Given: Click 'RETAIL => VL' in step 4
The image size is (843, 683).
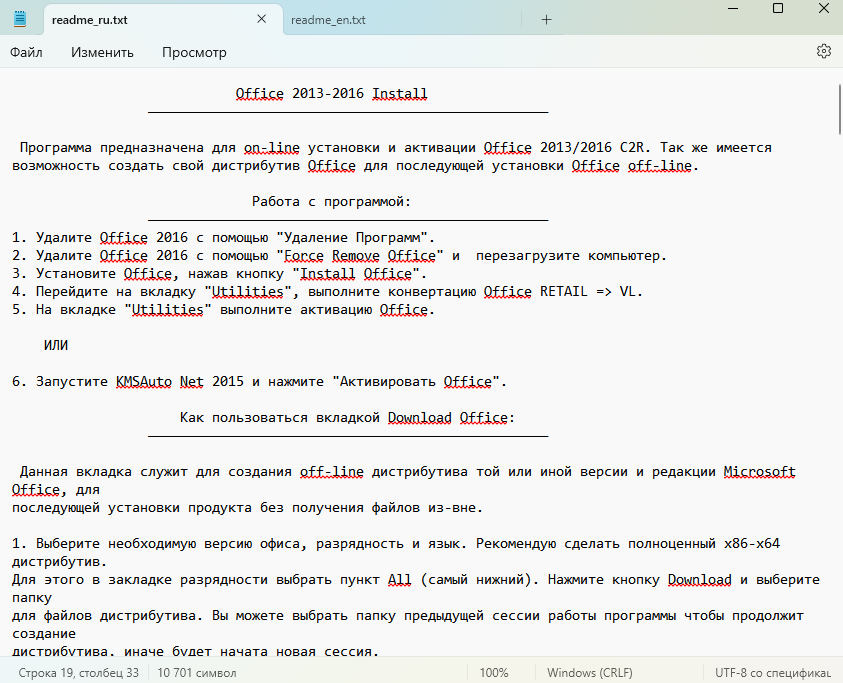Looking at the screenshot, I should tap(587, 291).
